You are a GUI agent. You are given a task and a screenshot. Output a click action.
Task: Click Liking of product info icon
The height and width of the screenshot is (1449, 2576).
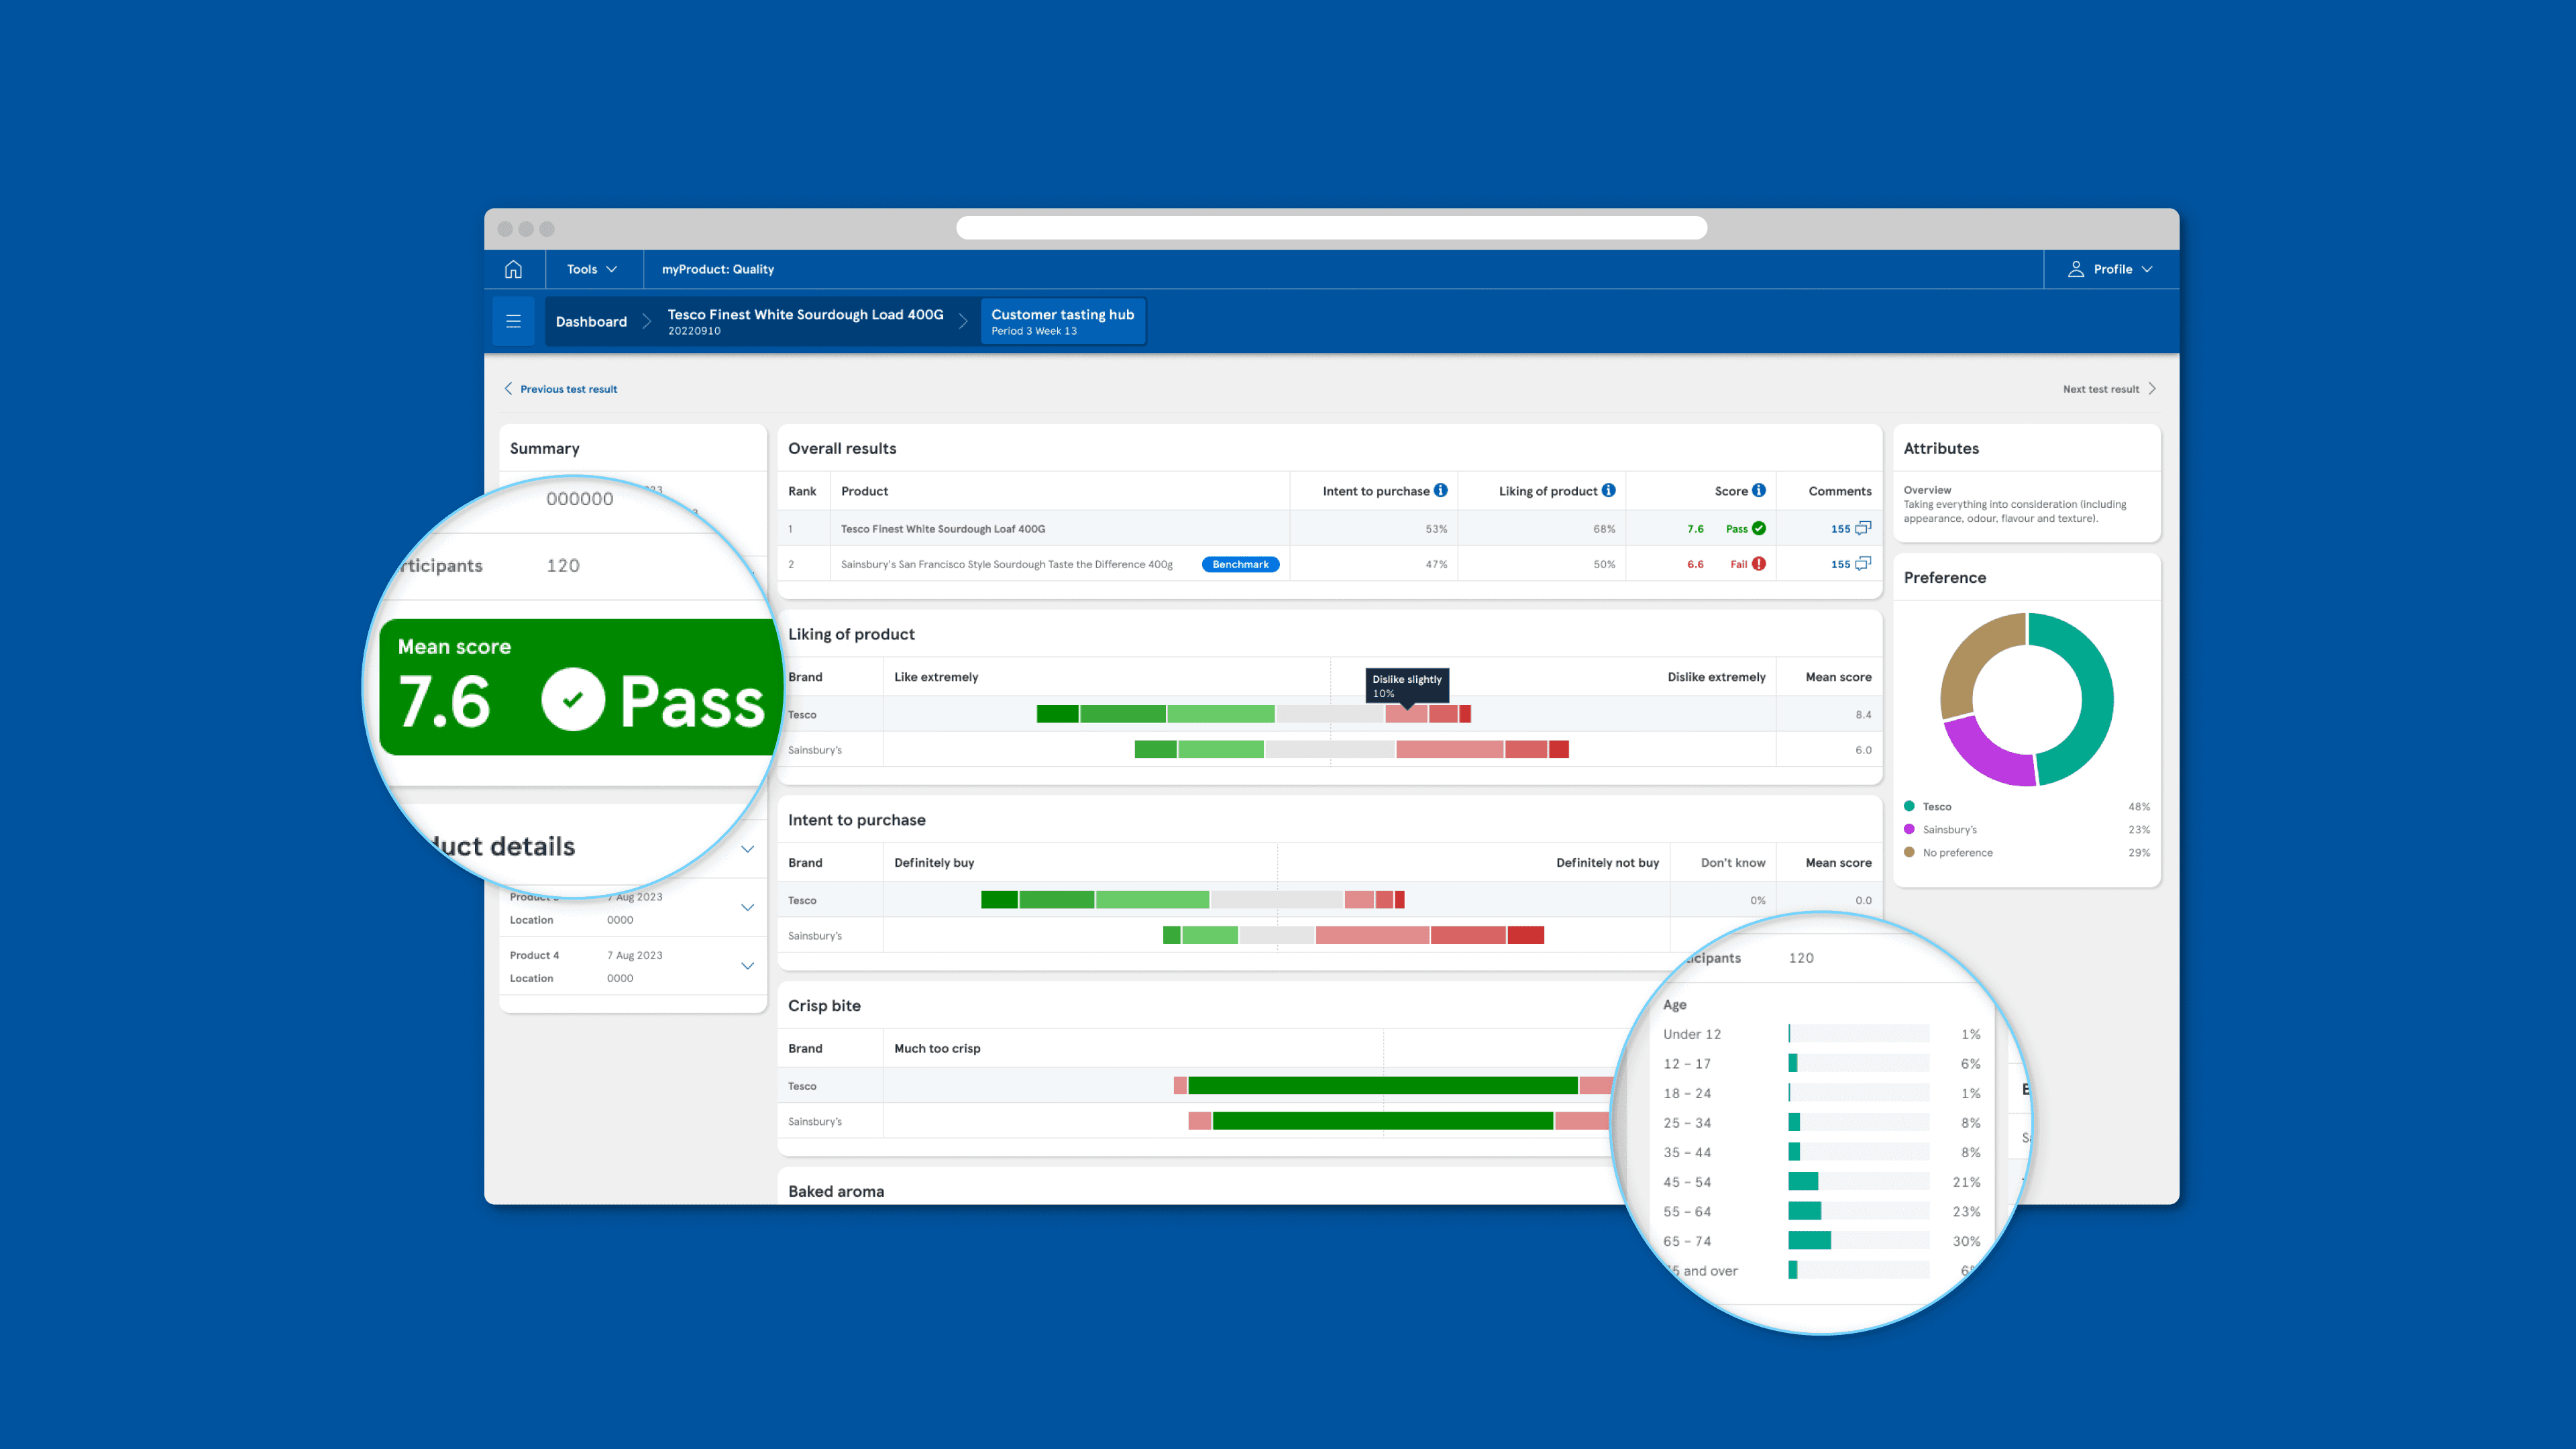tap(1608, 490)
